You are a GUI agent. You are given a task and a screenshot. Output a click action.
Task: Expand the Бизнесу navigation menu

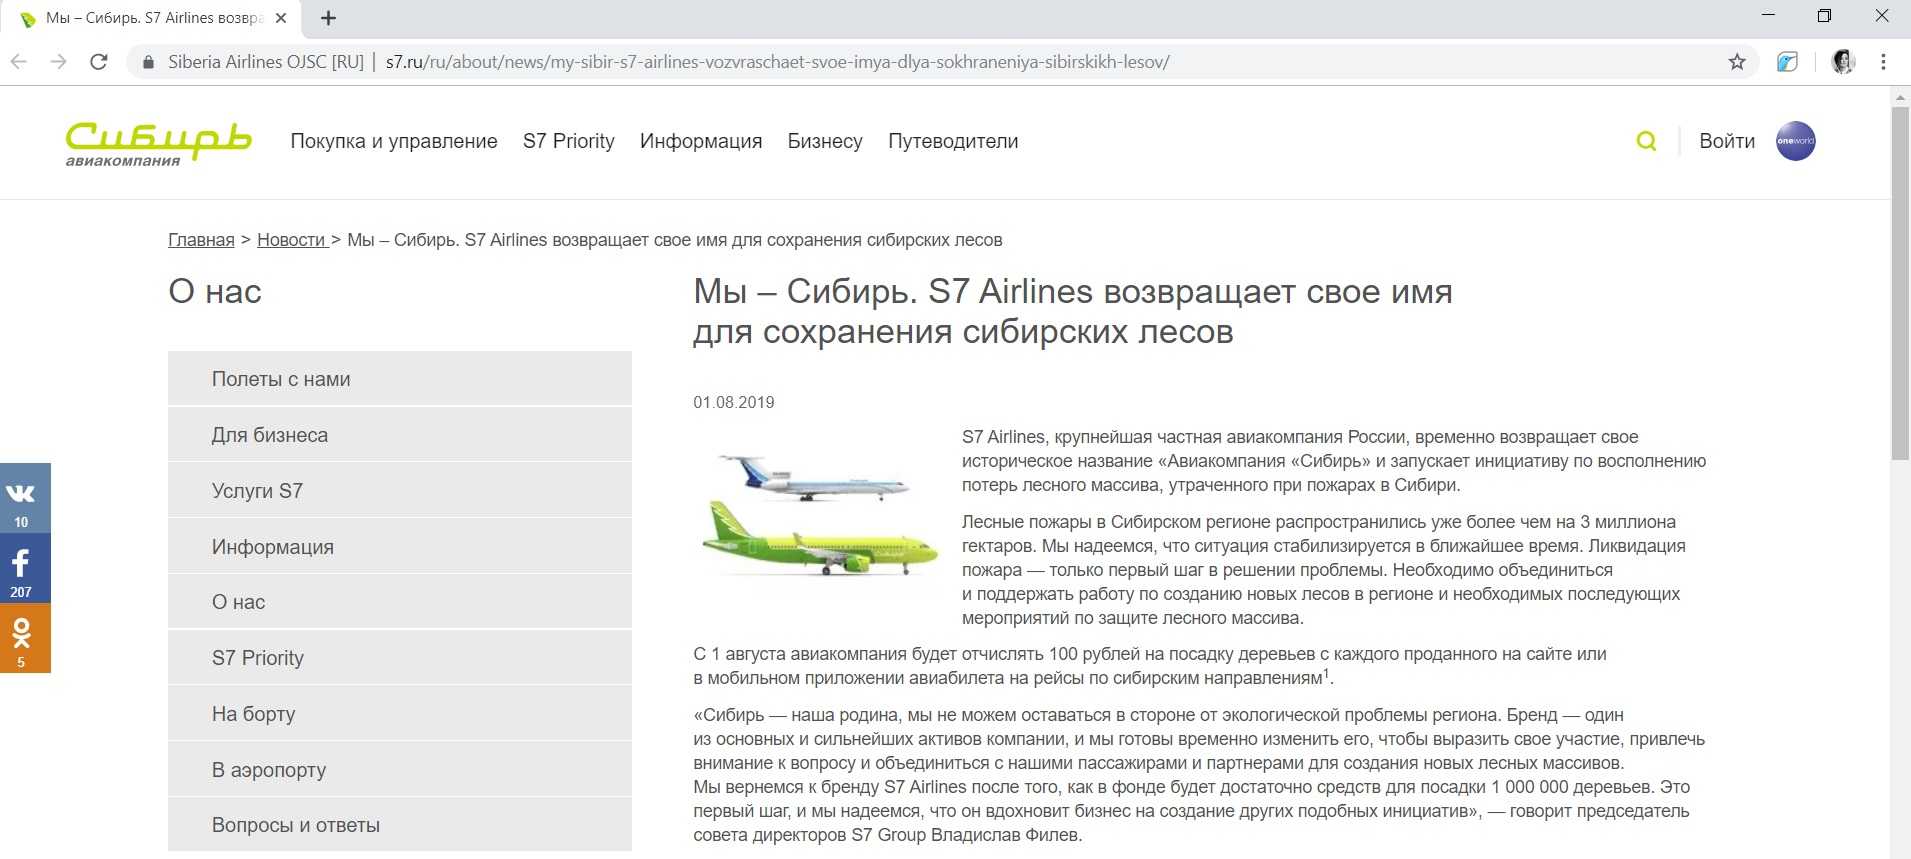[x=825, y=141]
